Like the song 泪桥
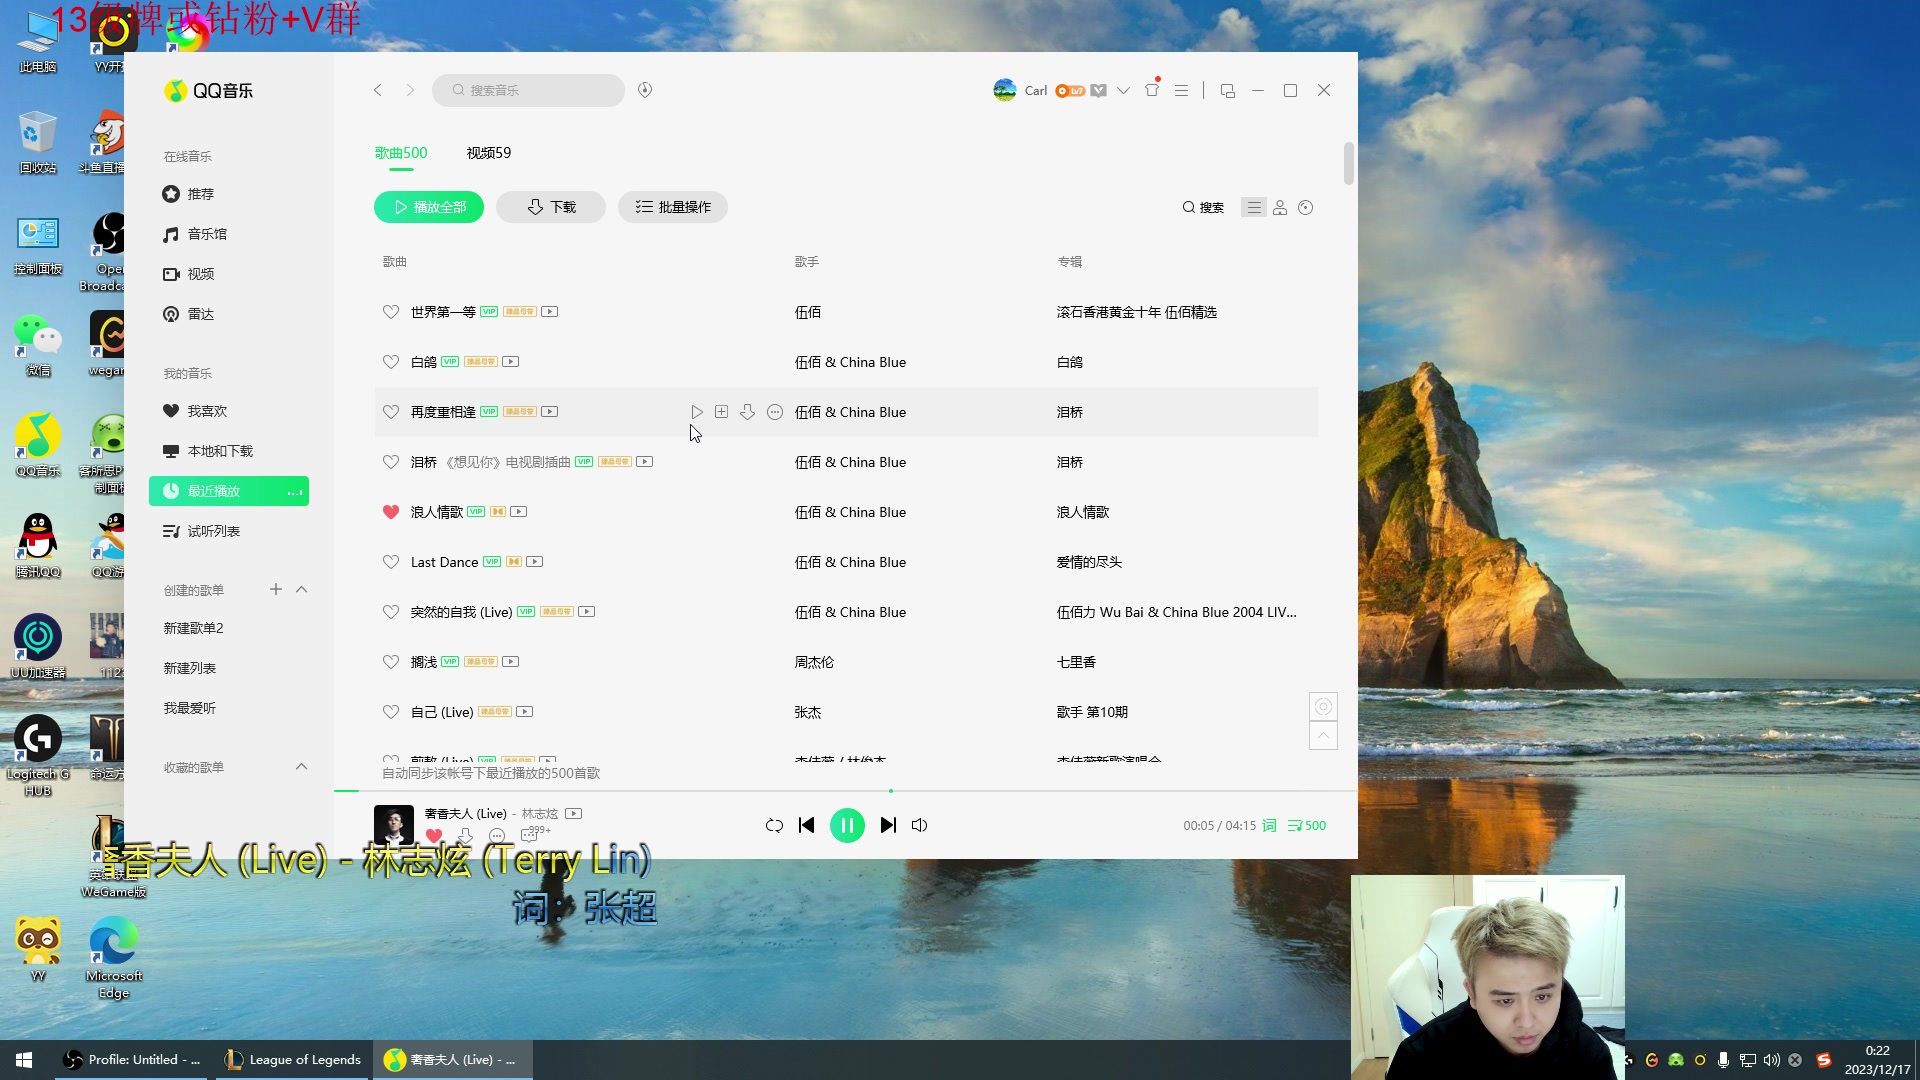Viewport: 1920px width, 1080px height. pyautogui.click(x=391, y=462)
